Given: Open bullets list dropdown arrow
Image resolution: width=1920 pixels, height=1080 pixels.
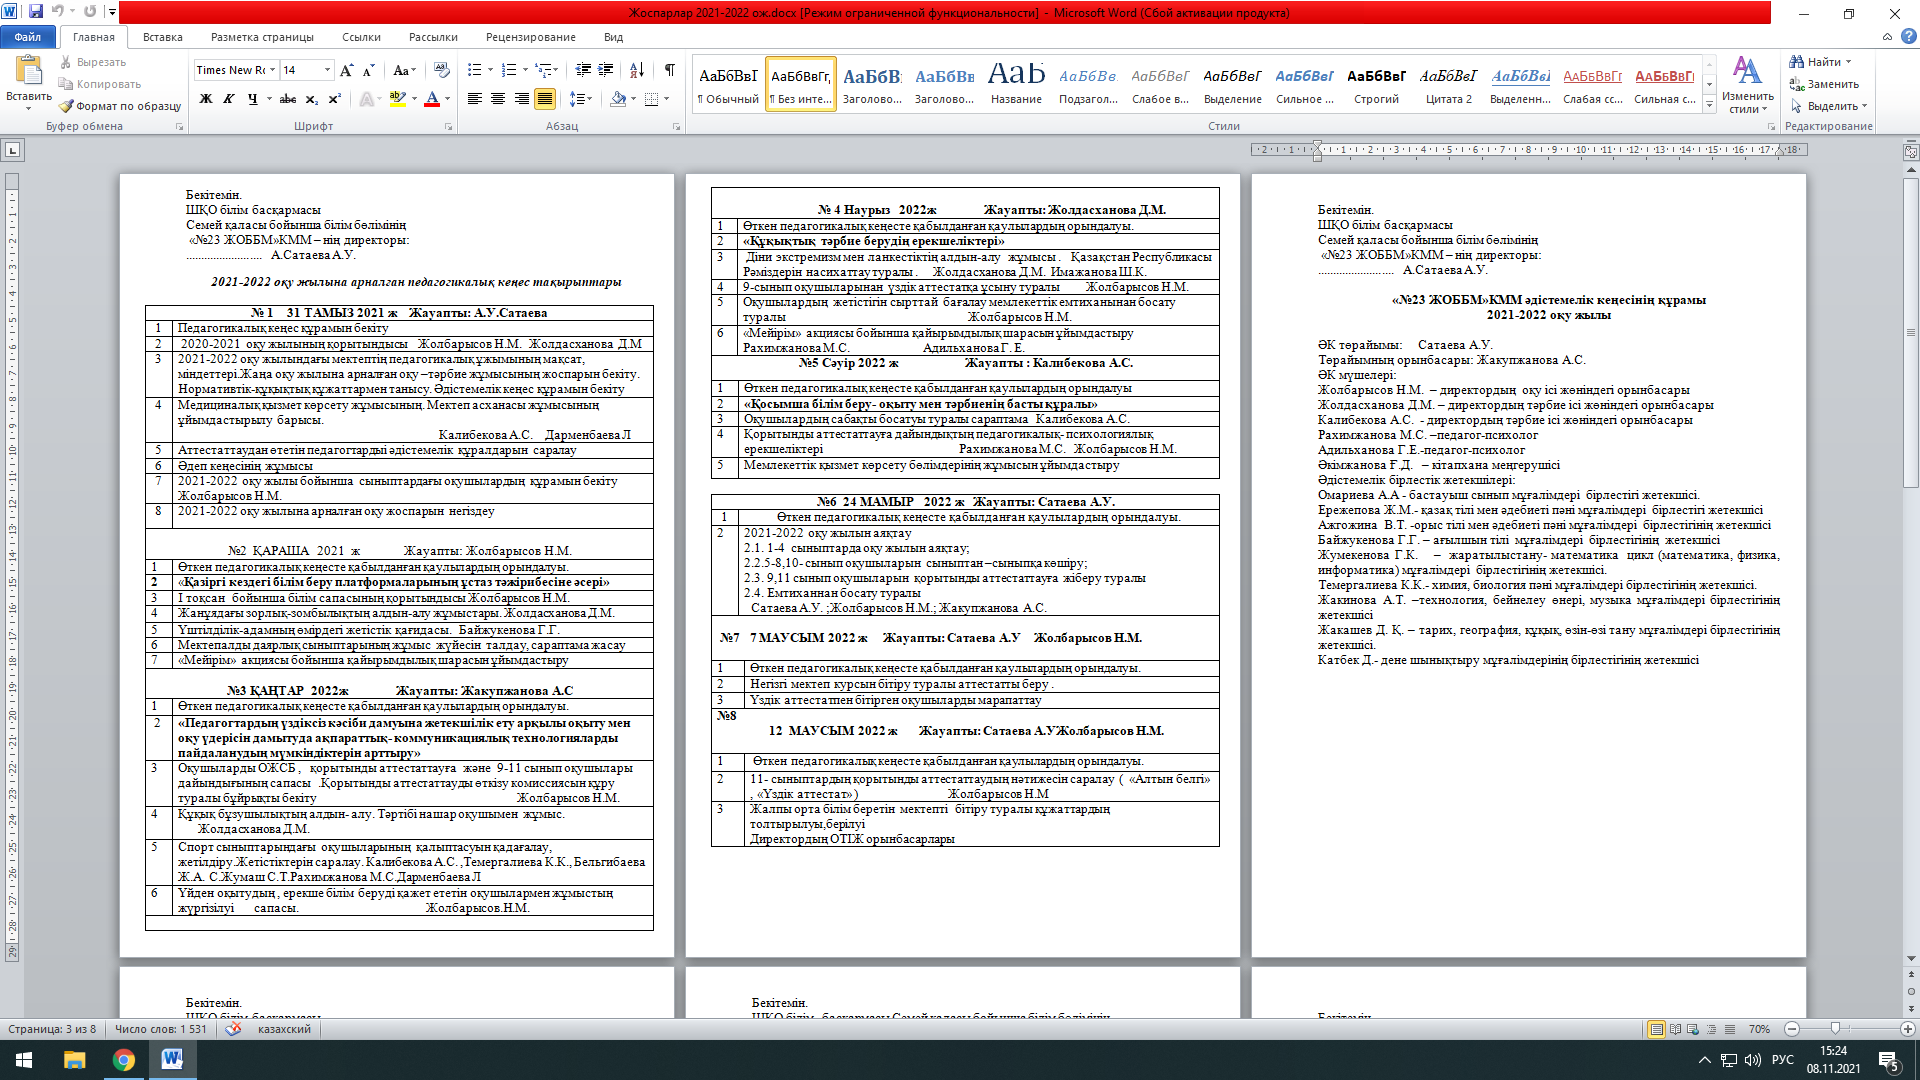Looking at the screenshot, I should [x=490, y=70].
